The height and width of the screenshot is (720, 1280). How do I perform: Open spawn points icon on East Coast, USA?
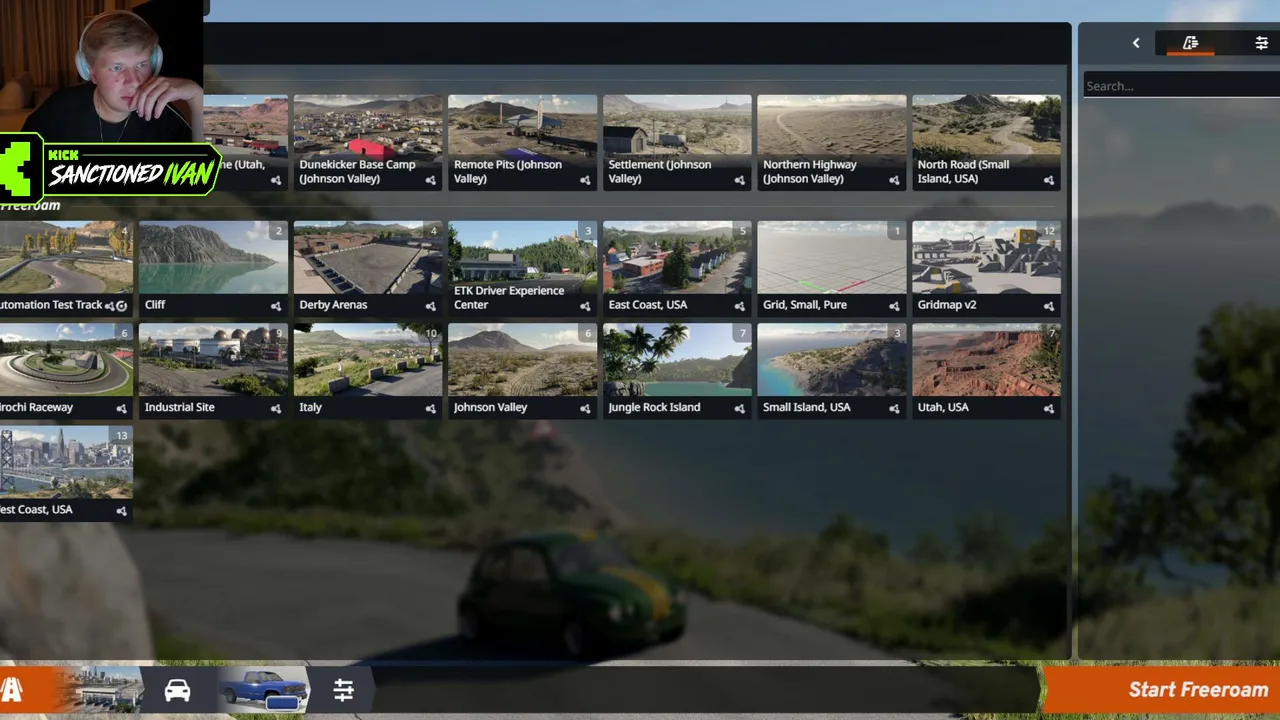pyautogui.click(x=739, y=306)
